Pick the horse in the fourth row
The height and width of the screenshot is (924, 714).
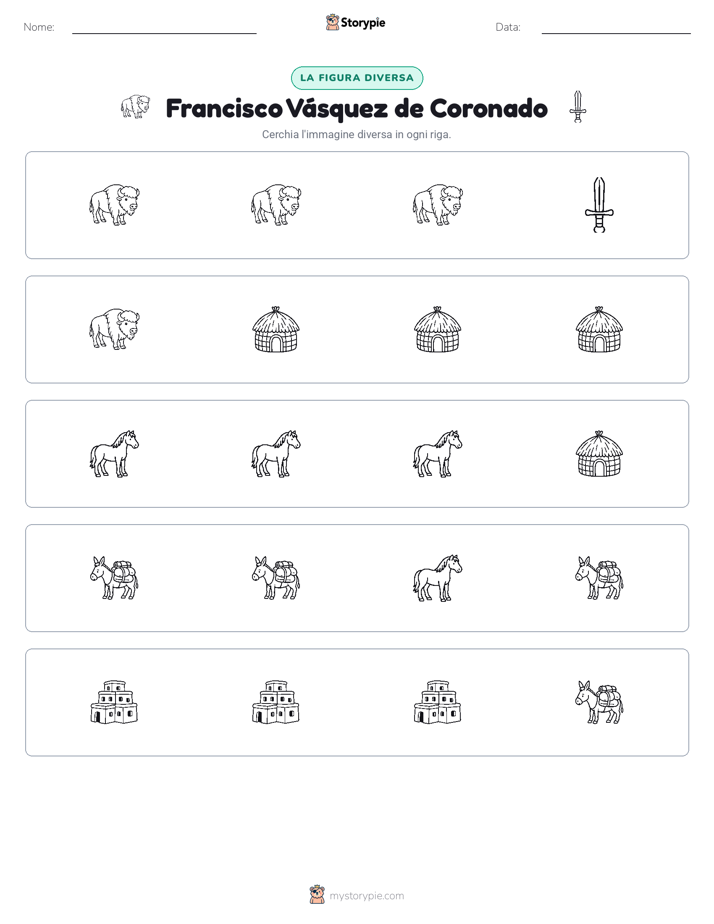437,578
